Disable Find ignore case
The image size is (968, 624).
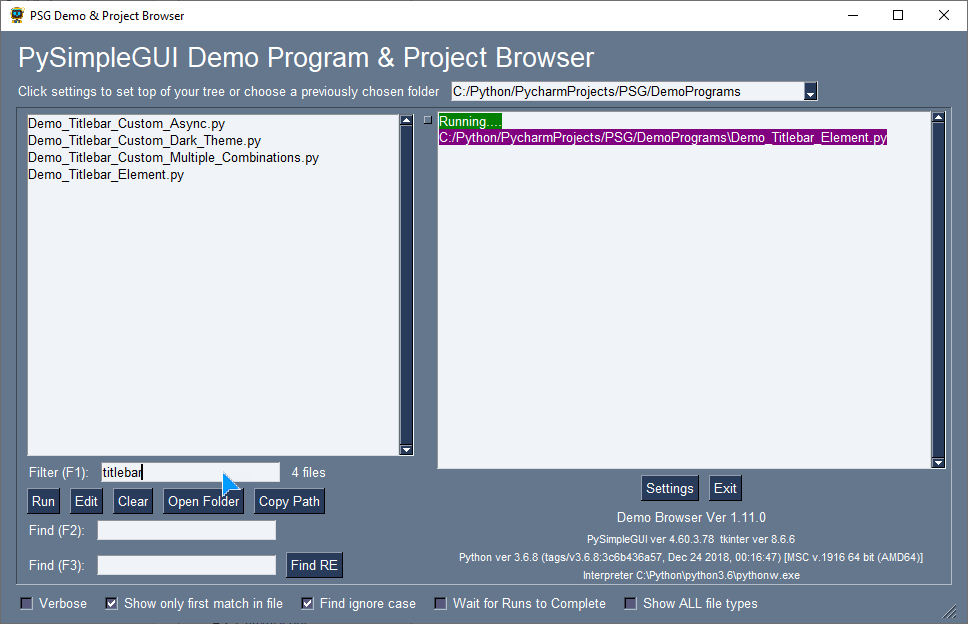[x=307, y=603]
